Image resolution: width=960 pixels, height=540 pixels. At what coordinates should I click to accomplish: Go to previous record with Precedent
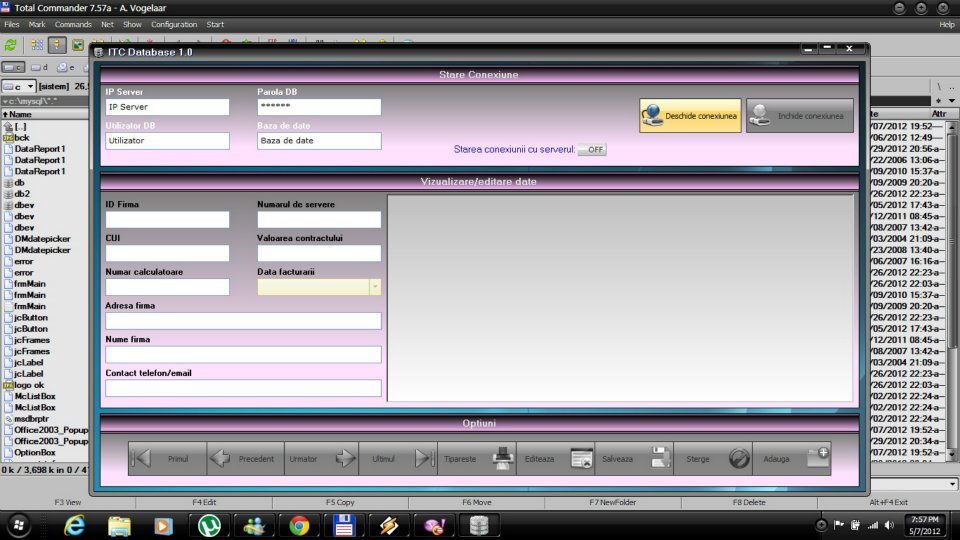coord(245,458)
